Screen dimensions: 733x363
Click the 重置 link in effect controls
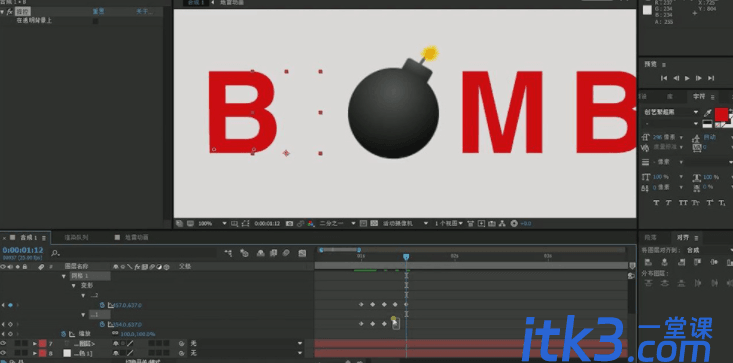coord(98,12)
